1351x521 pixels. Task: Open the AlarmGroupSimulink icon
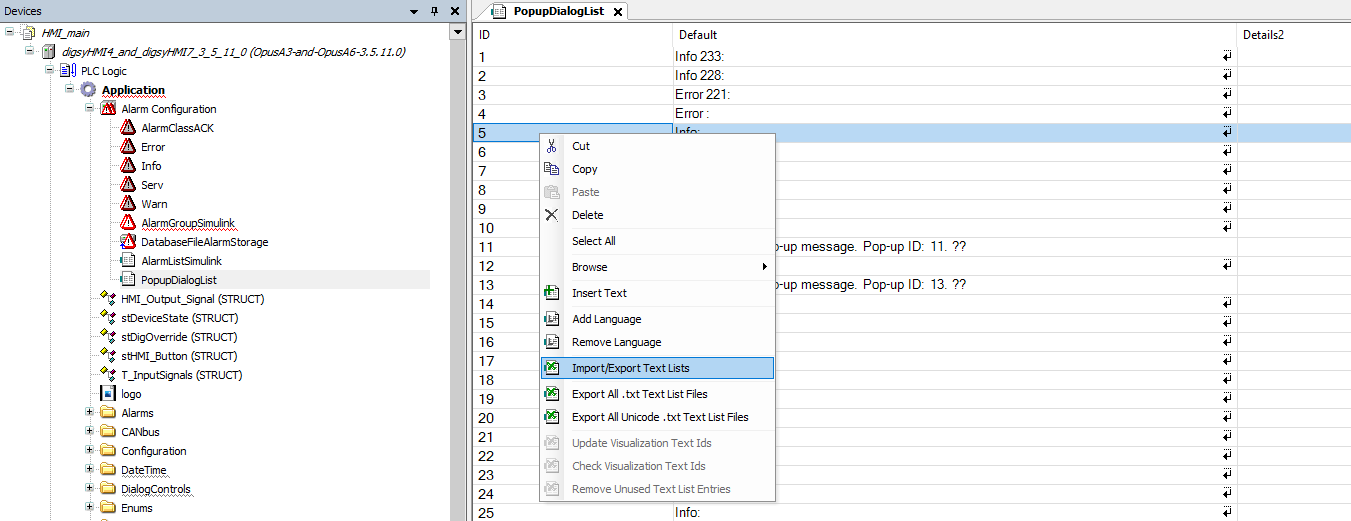coord(127,223)
